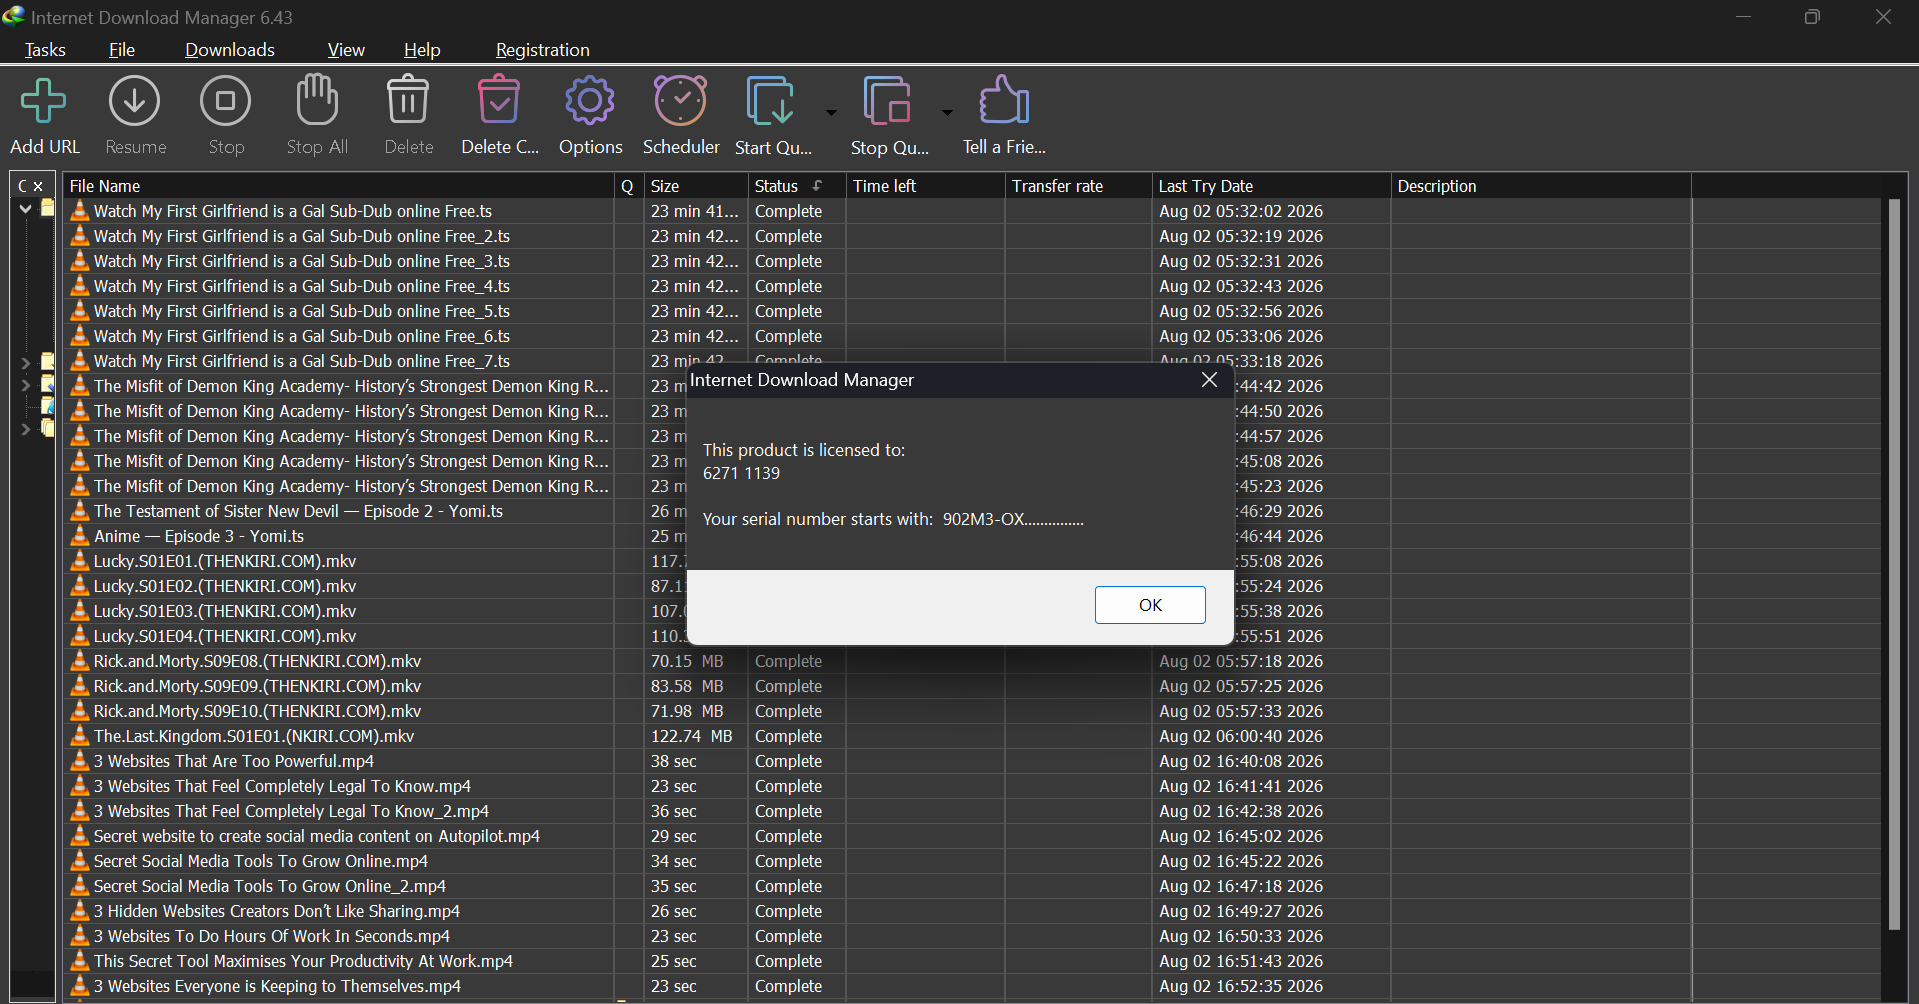Sort list by File Name column header
The width and height of the screenshot is (1919, 1004).
(339, 186)
